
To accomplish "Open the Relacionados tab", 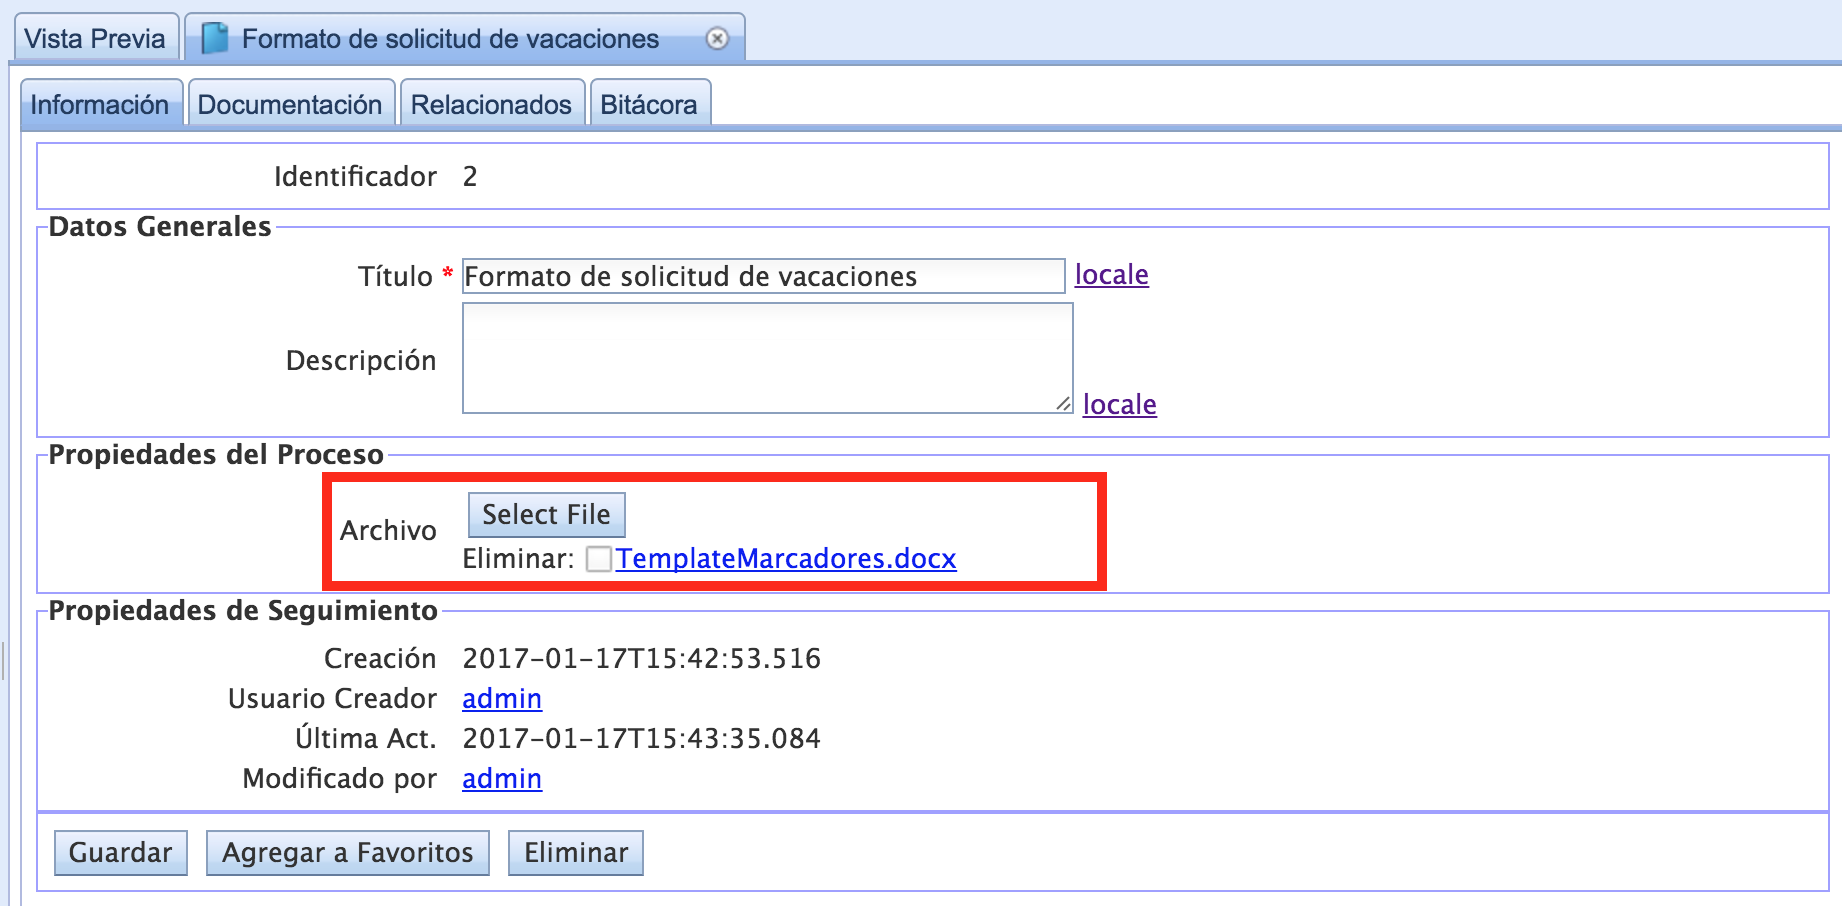I will point(491,104).
